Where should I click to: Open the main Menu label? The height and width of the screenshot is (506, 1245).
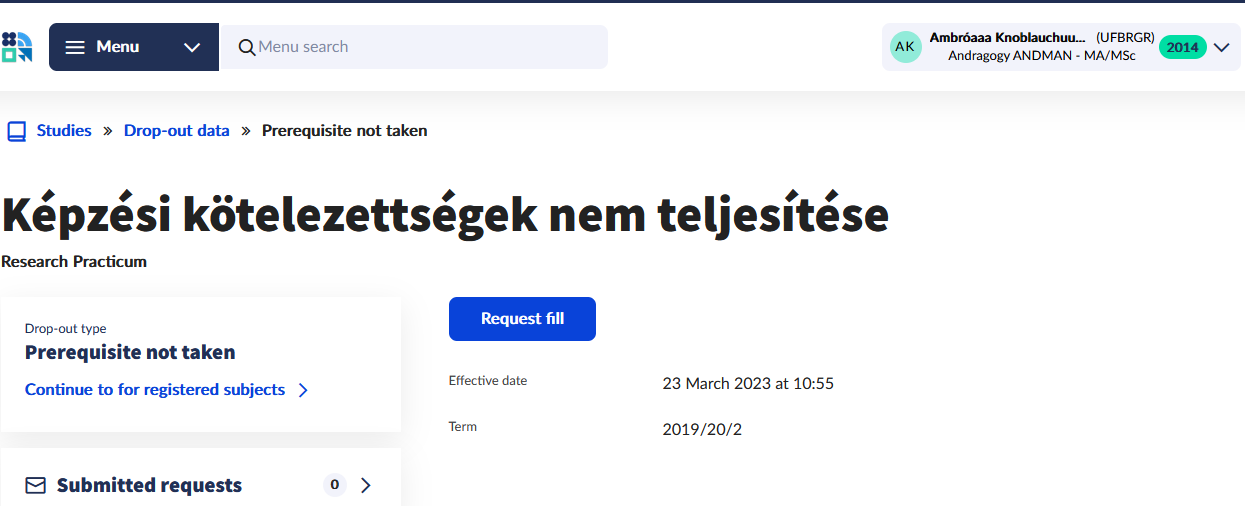(117, 47)
